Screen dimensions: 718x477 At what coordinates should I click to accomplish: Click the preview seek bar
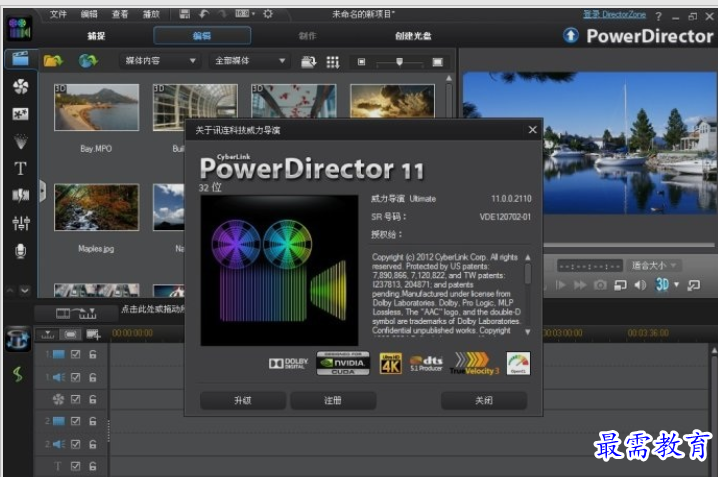[x=629, y=245]
